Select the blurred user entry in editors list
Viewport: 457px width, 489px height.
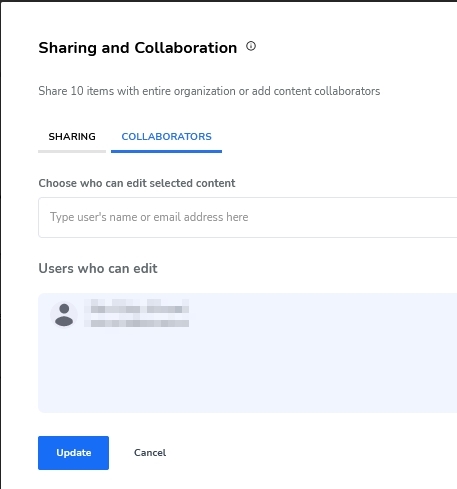pos(137,313)
